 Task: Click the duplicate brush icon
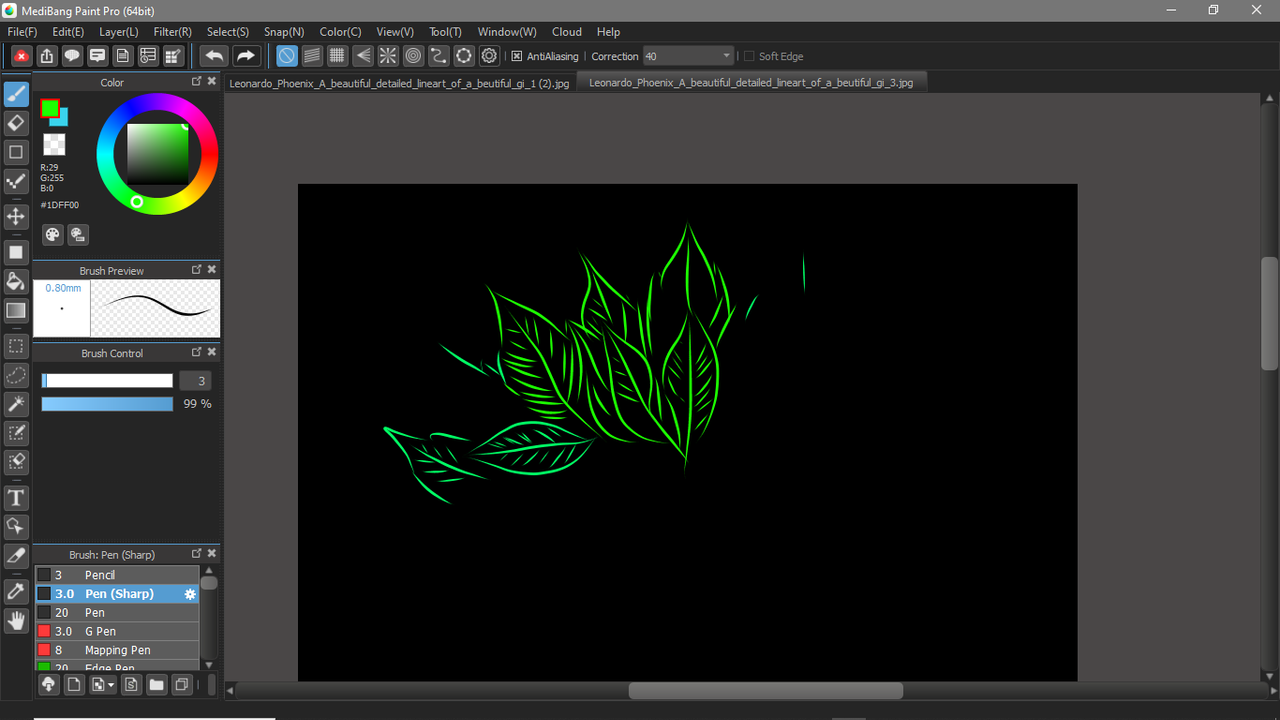click(182, 685)
